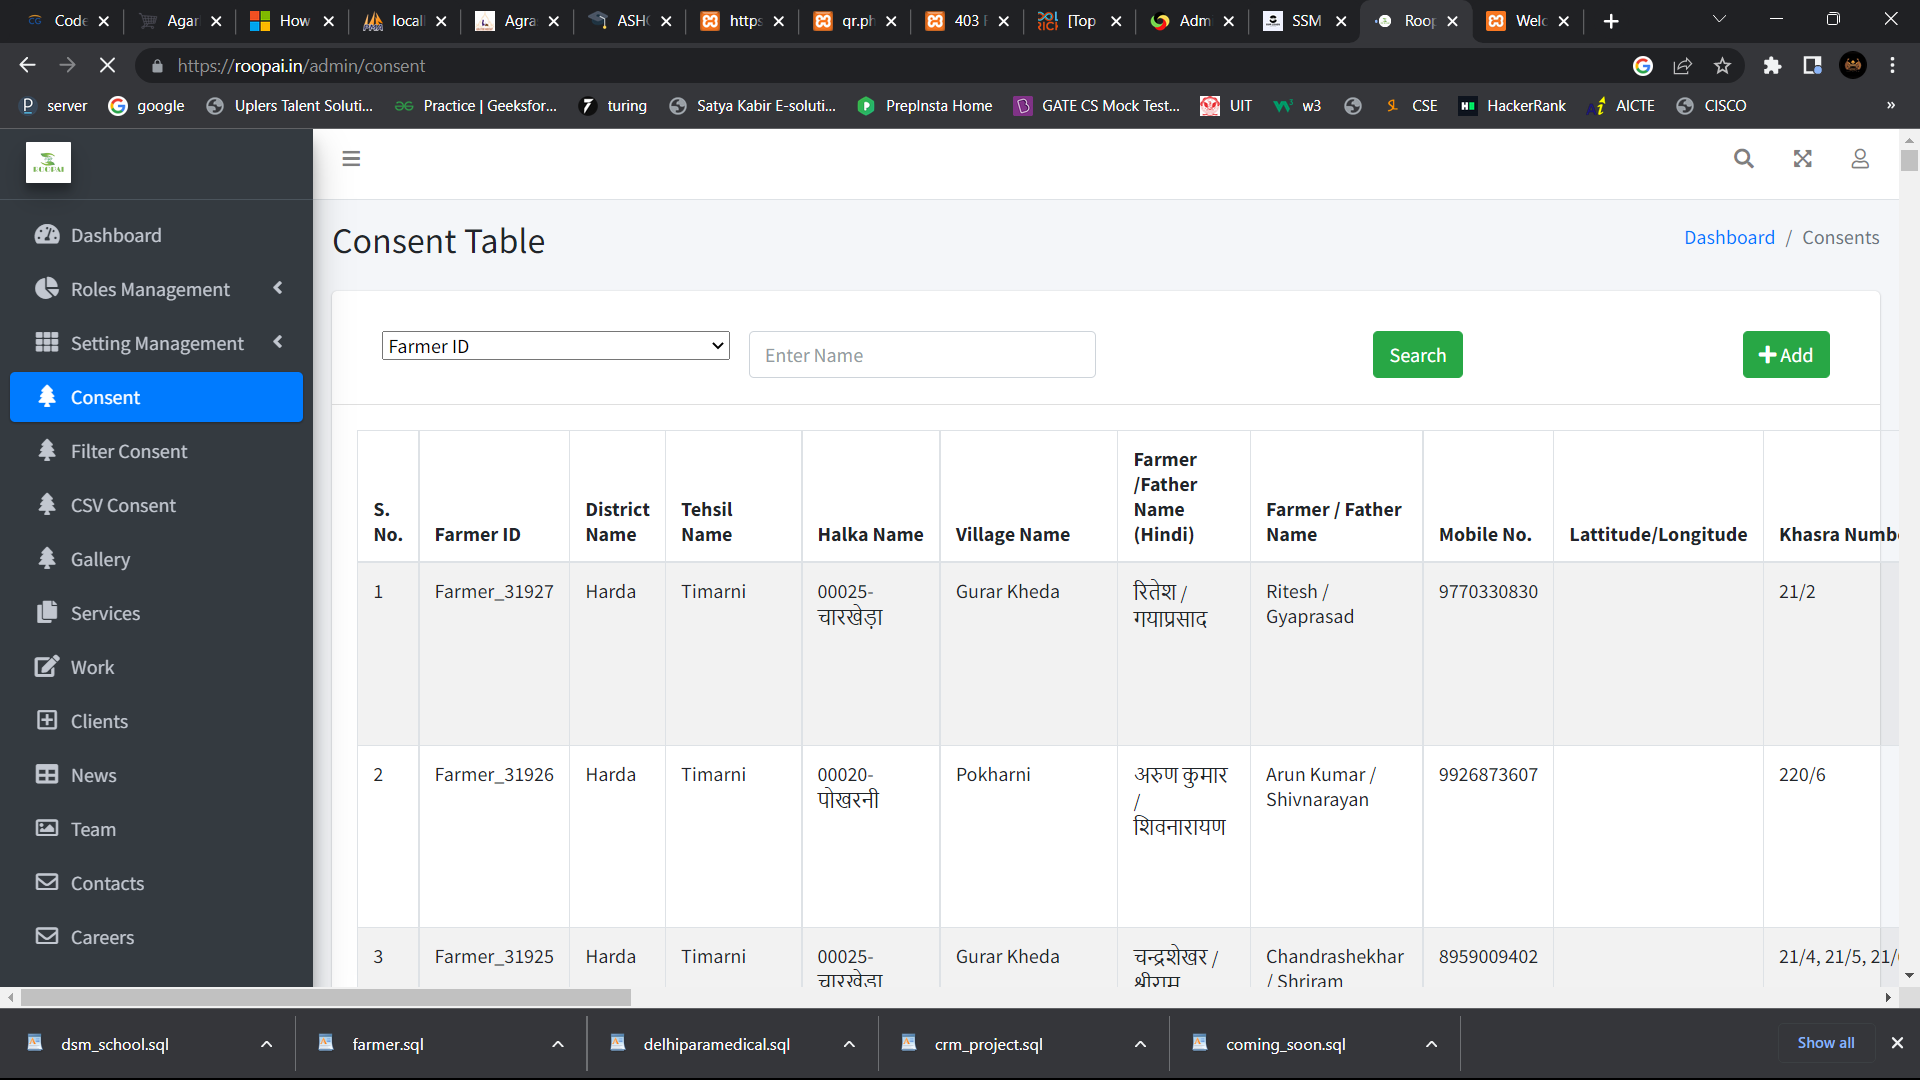Viewport: 1920px width, 1080px height.
Task: Click the Add button to add consent
Action: coord(1785,353)
